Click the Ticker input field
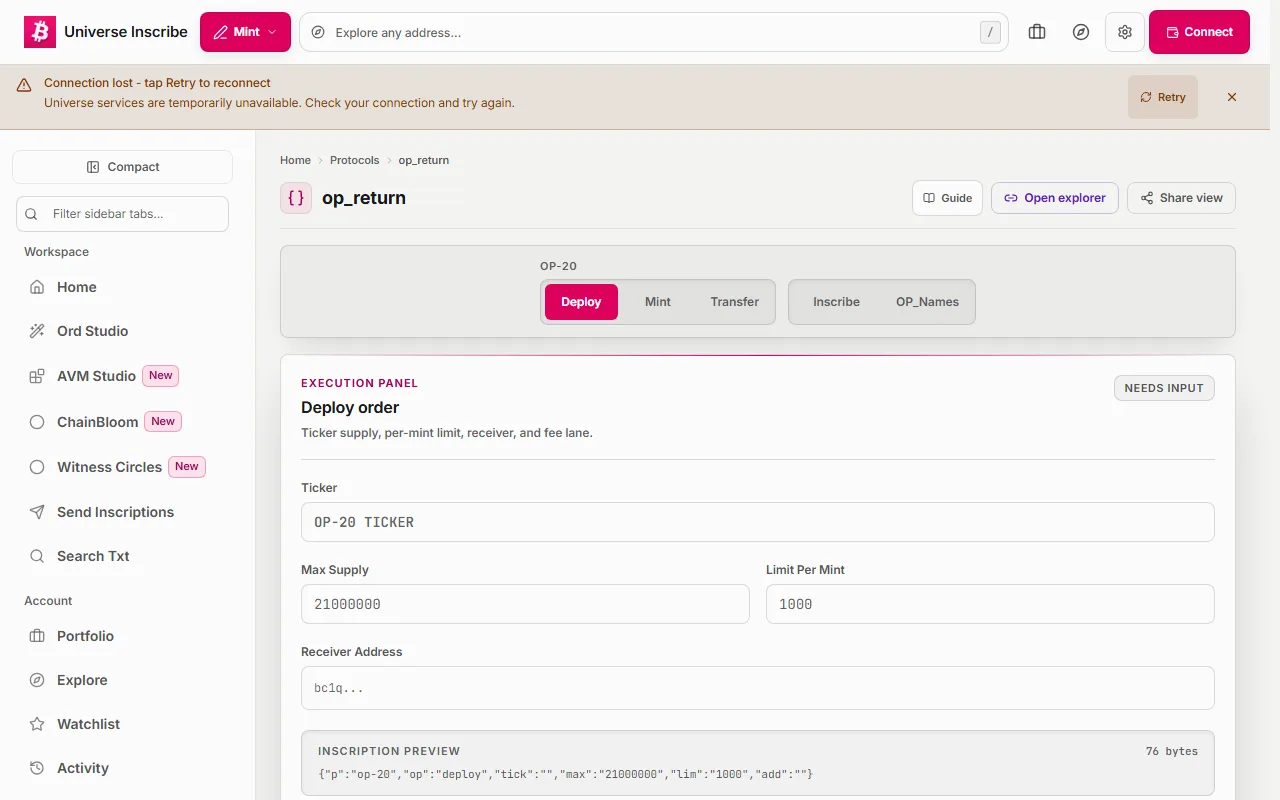The height and width of the screenshot is (800, 1280). [x=758, y=522]
